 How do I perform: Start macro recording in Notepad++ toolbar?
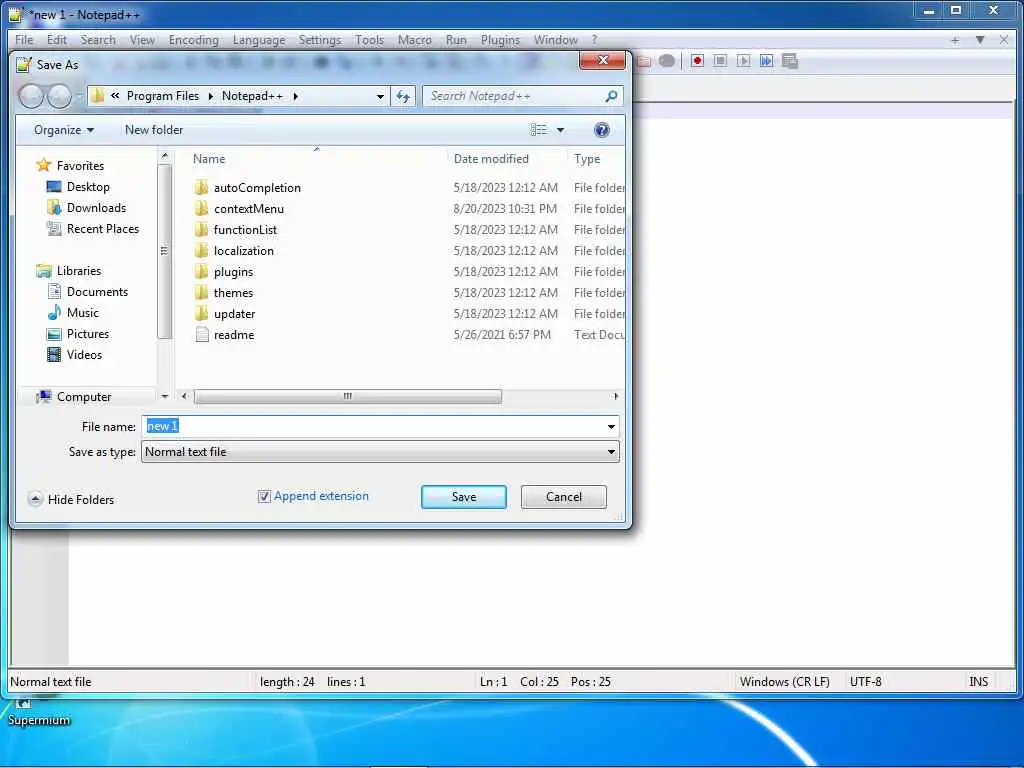[x=697, y=61]
